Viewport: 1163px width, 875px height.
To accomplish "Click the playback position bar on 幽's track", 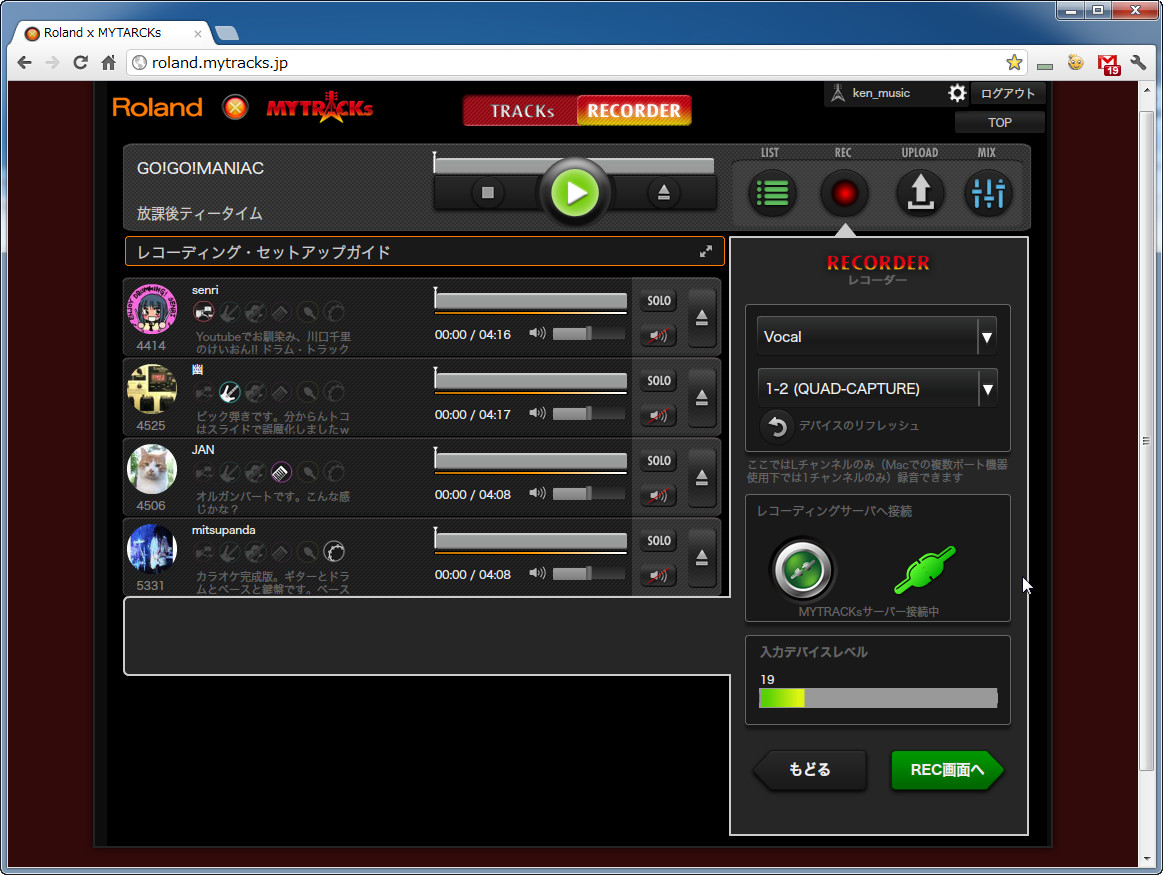I will 530,381.
